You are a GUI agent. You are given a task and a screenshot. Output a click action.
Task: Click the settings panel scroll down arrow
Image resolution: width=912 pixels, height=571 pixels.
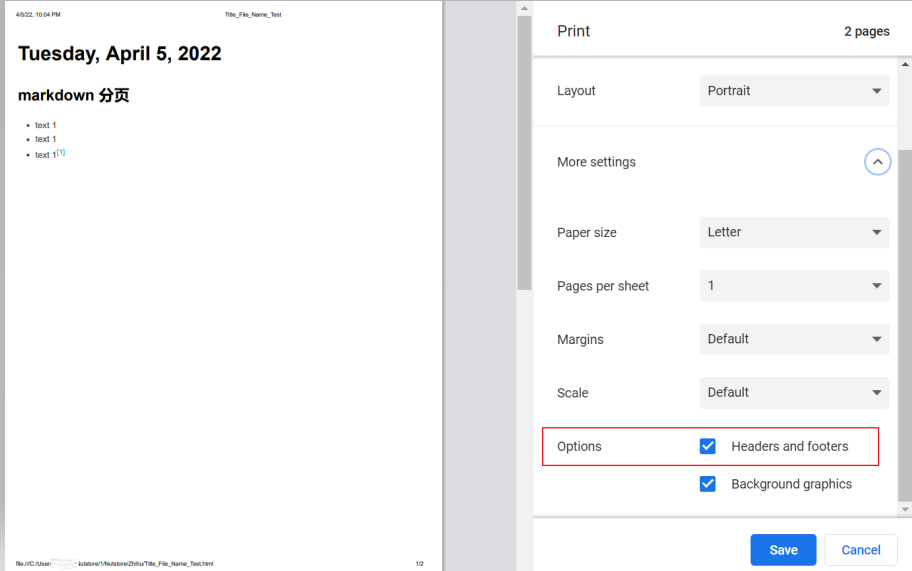[905, 509]
